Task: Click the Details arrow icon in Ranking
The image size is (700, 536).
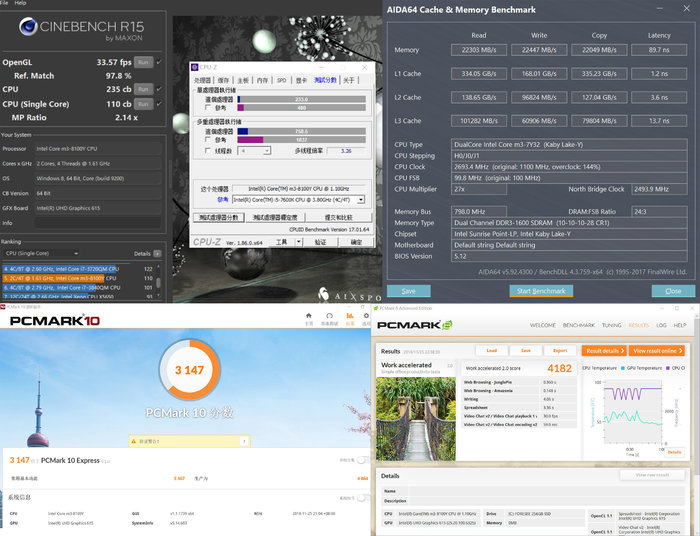Action: [x=158, y=254]
